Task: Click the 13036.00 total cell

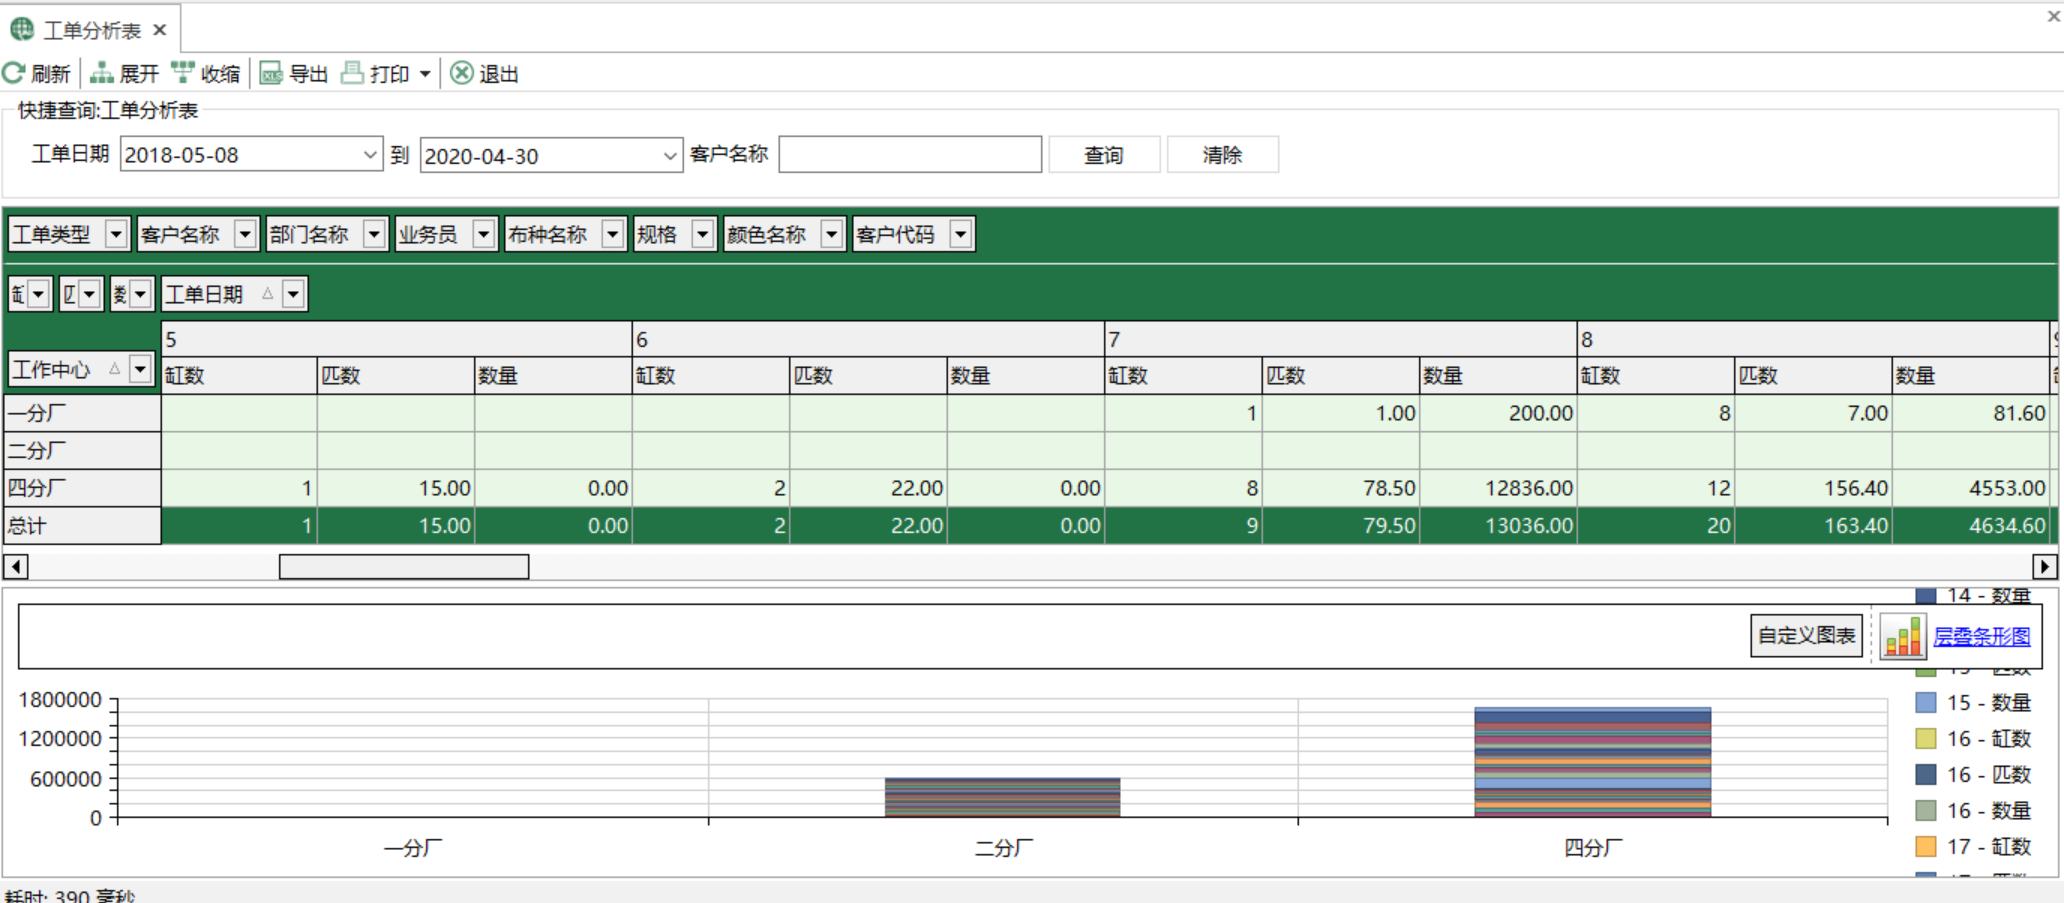Action: 1498,526
